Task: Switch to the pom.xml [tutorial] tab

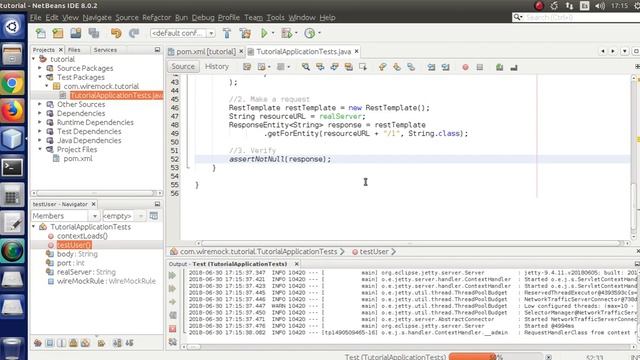Action: 206,51
